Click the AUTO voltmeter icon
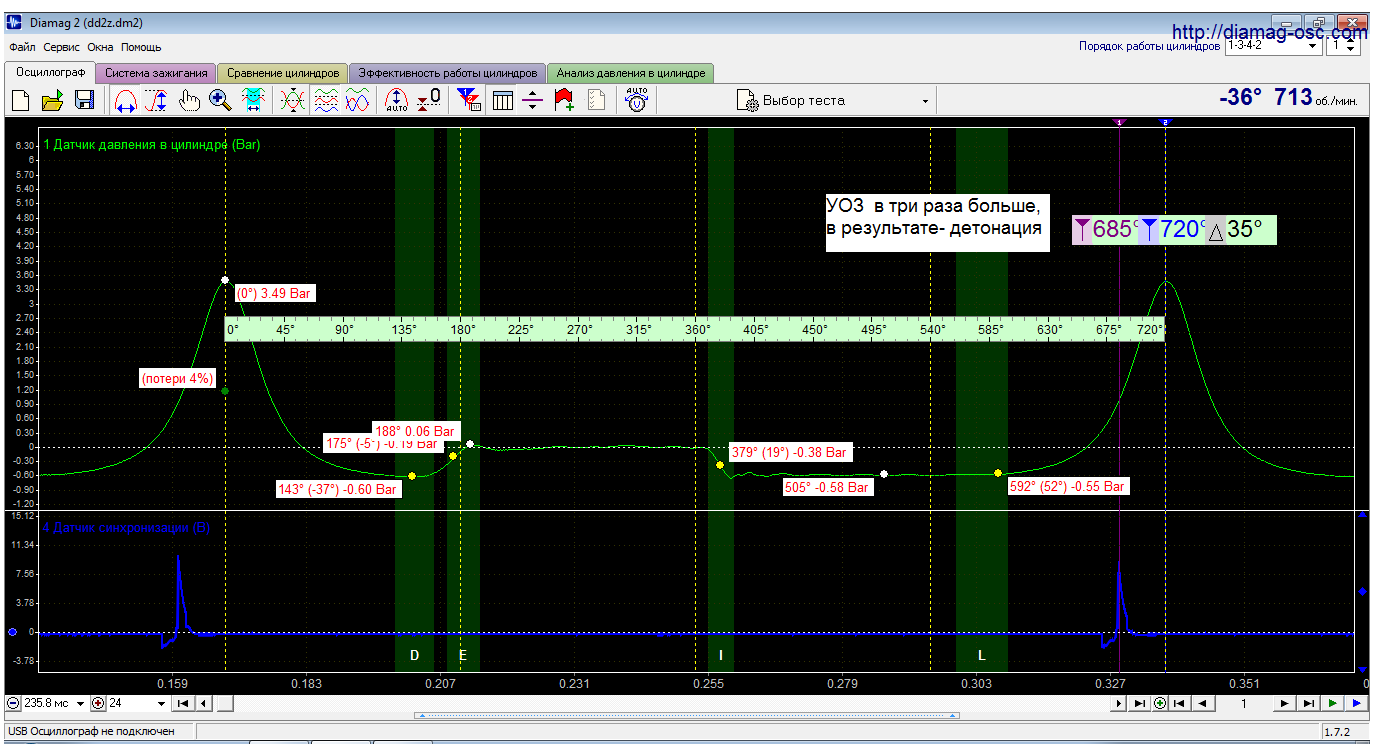 tap(636, 100)
